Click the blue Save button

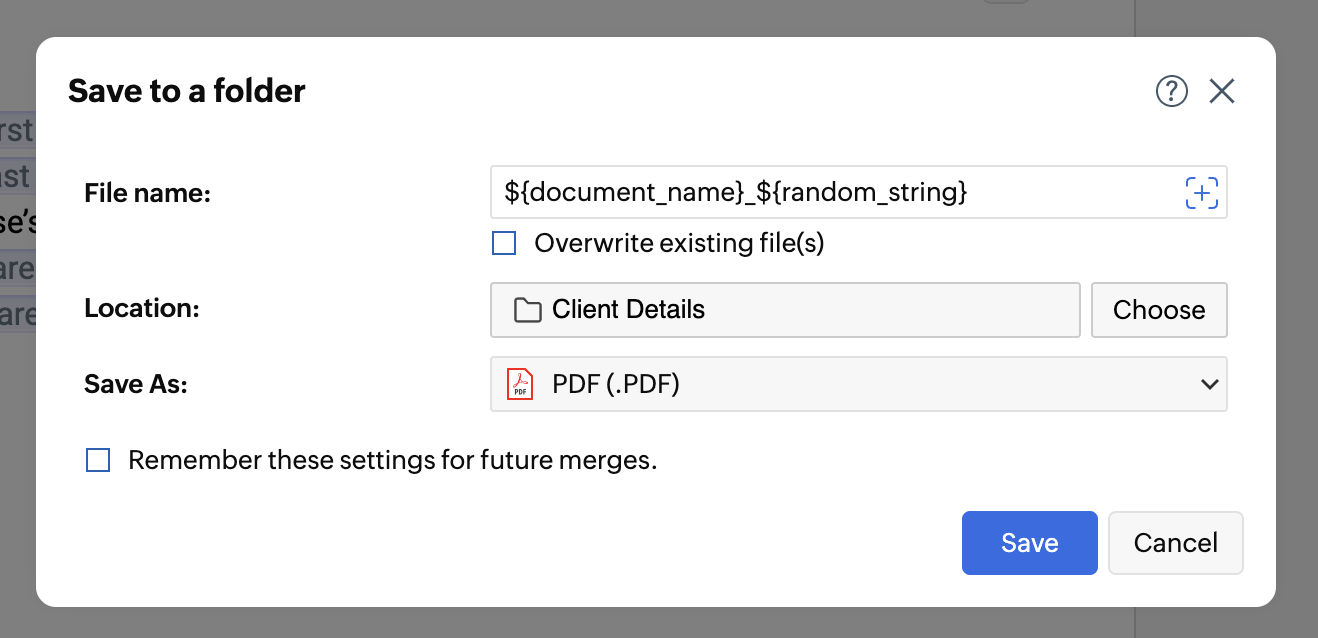tap(1029, 543)
